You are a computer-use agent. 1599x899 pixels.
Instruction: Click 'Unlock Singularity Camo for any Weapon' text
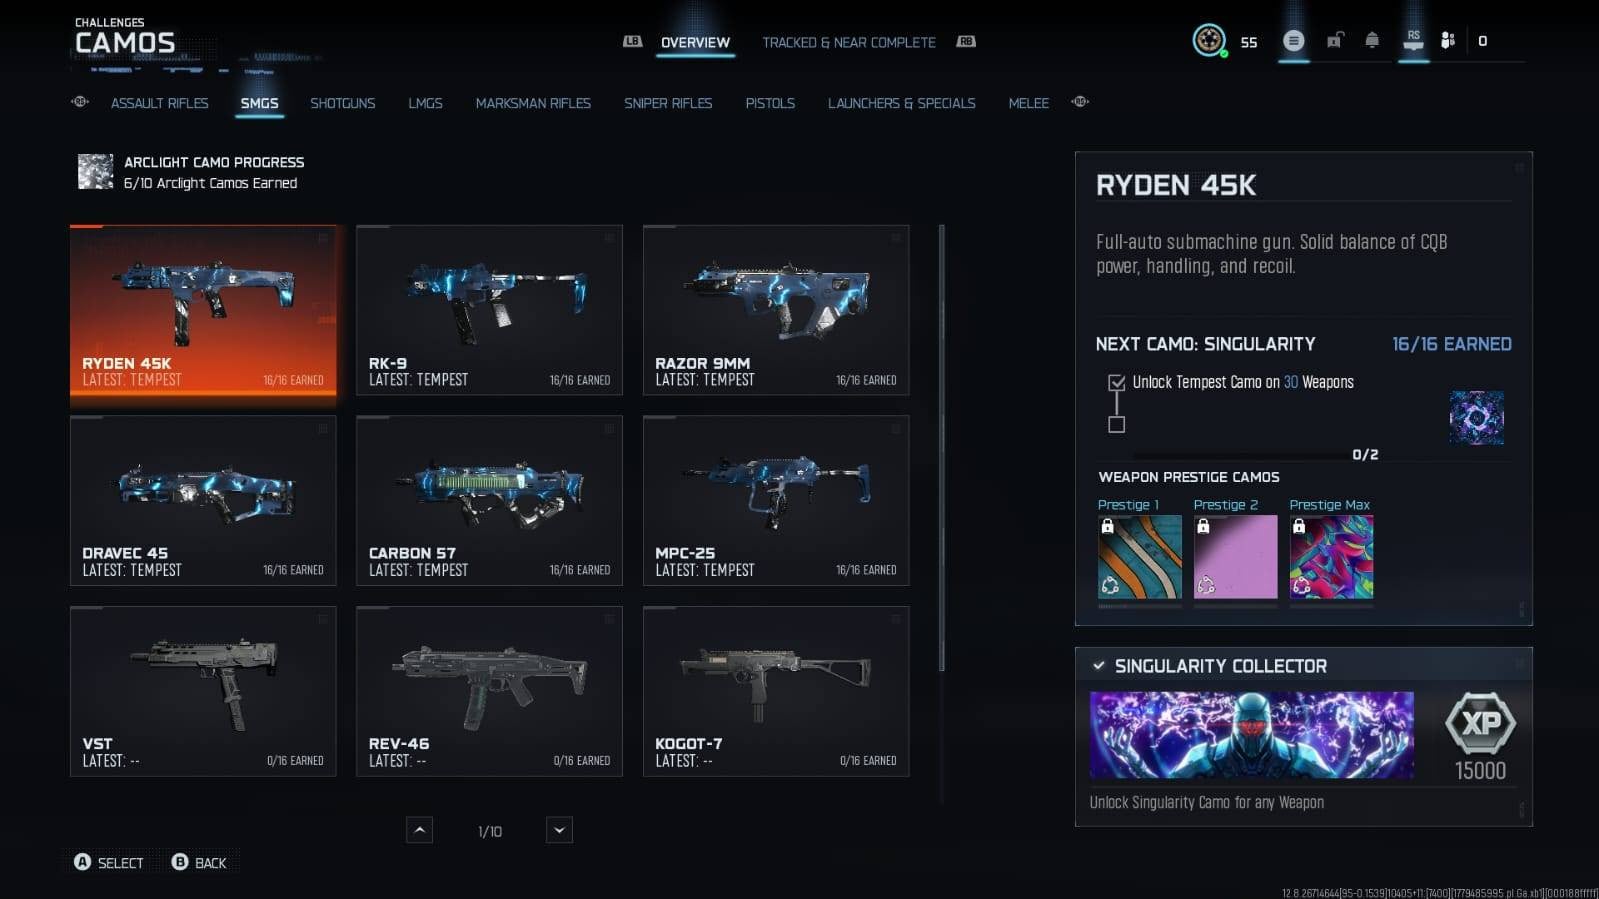[1207, 802]
